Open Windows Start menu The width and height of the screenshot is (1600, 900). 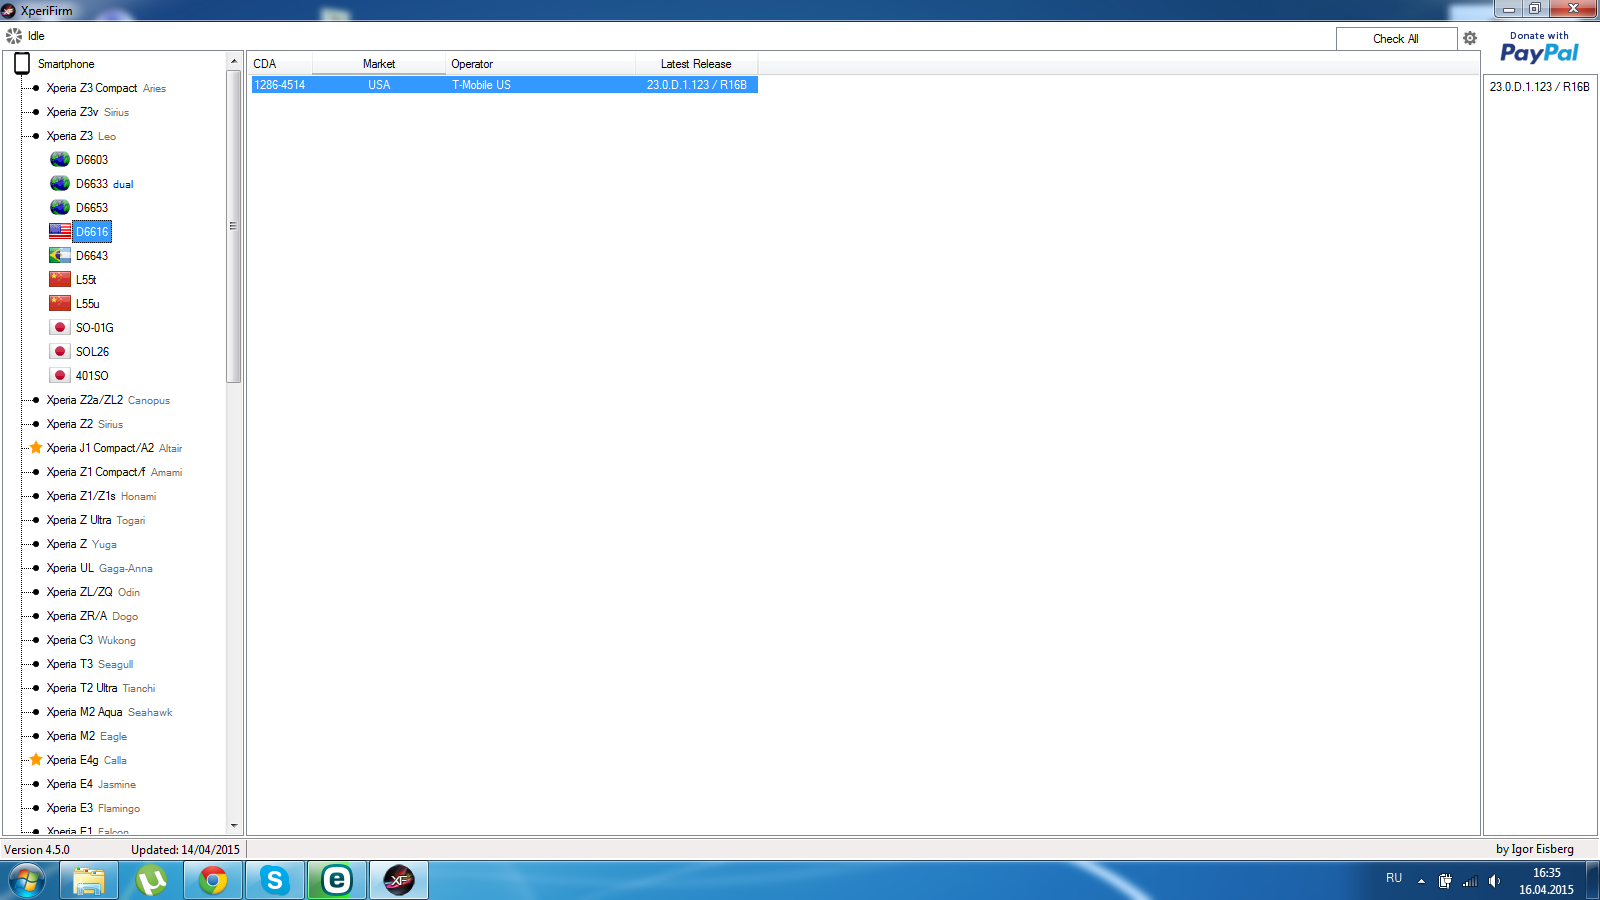pyautogui.click(x=27, y=881)
